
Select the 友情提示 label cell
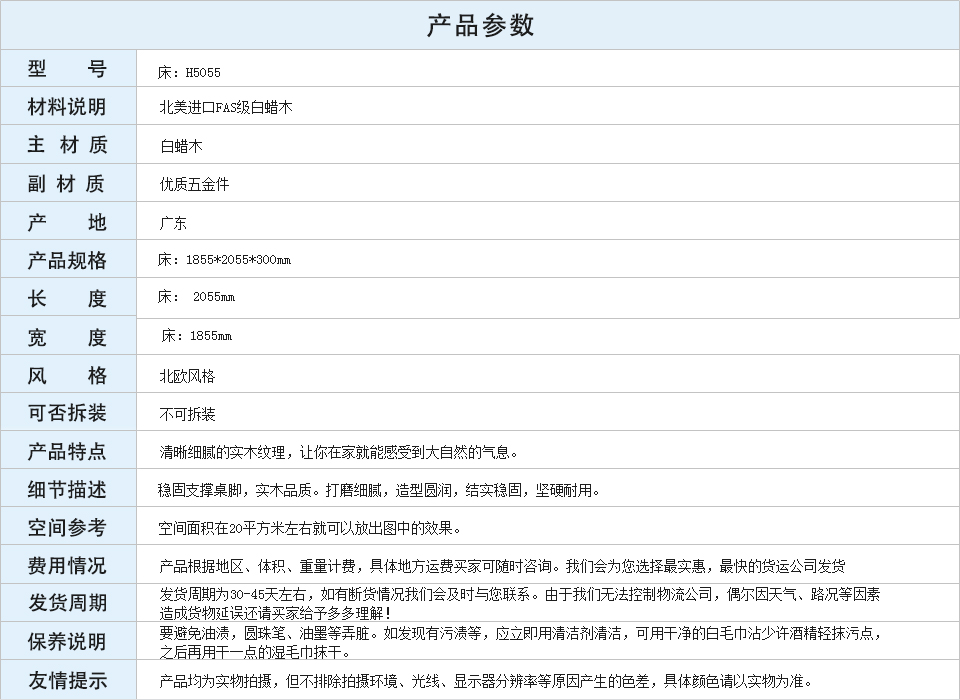67,680
